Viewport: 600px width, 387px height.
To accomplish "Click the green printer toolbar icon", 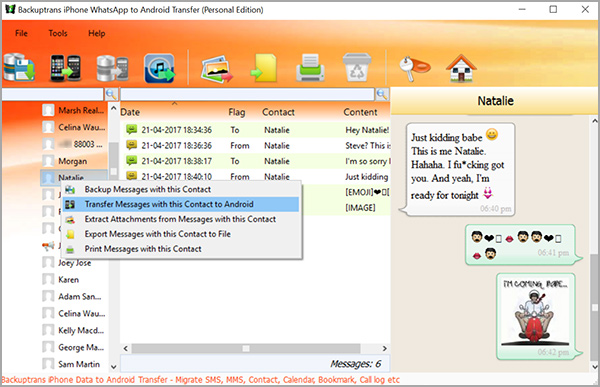I will (x=310, y=68).
